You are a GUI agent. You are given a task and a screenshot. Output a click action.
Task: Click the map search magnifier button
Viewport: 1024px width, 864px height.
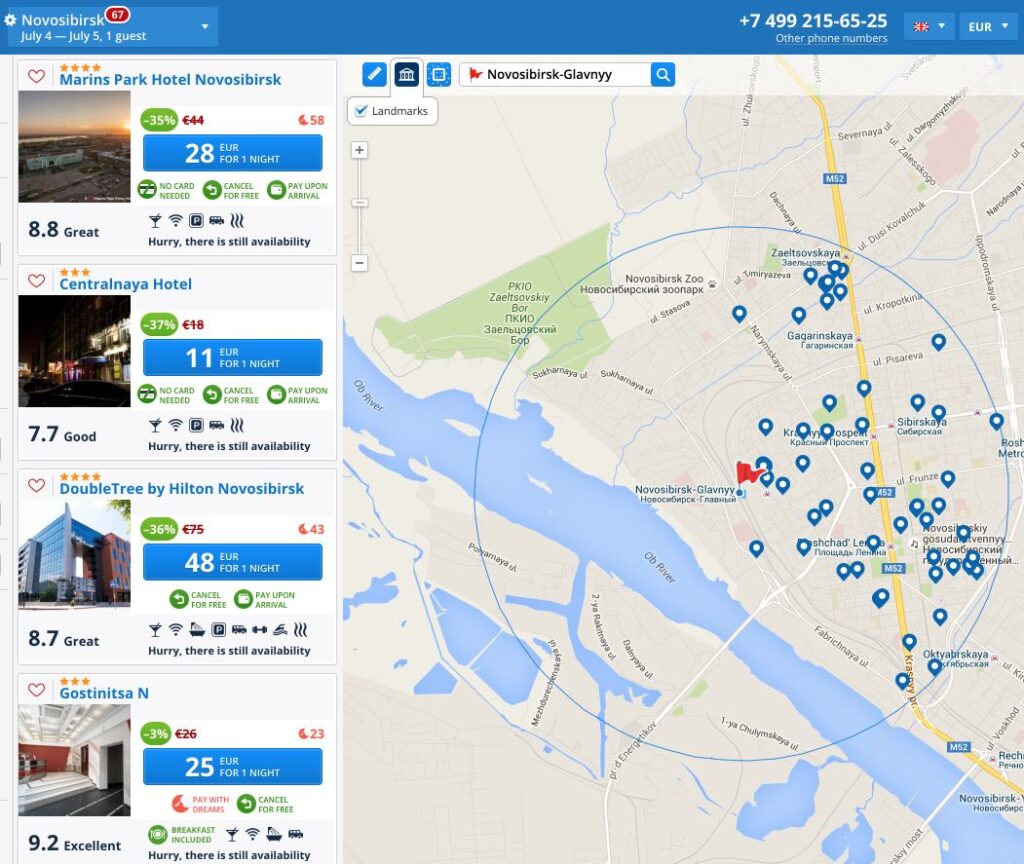click(663, 74)
